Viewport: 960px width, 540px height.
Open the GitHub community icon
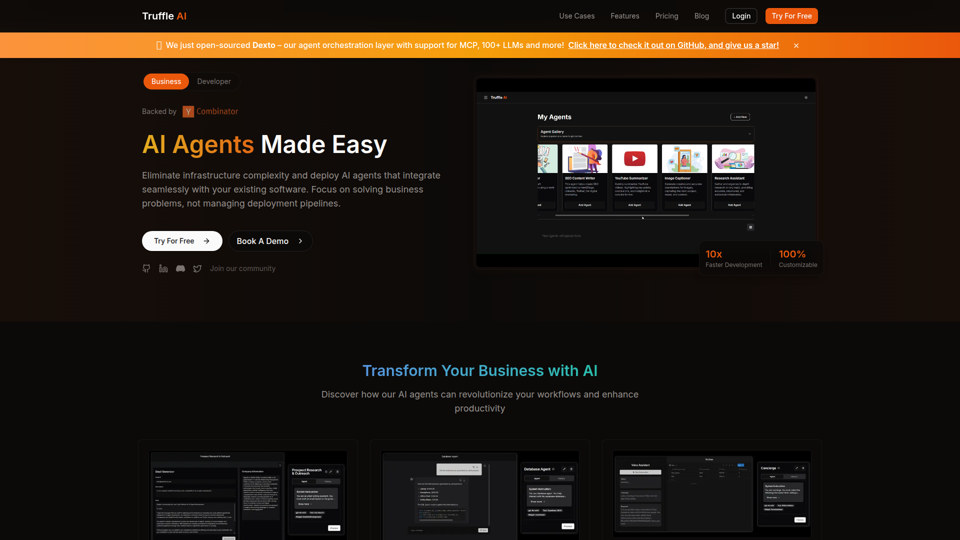coord(146,268)
